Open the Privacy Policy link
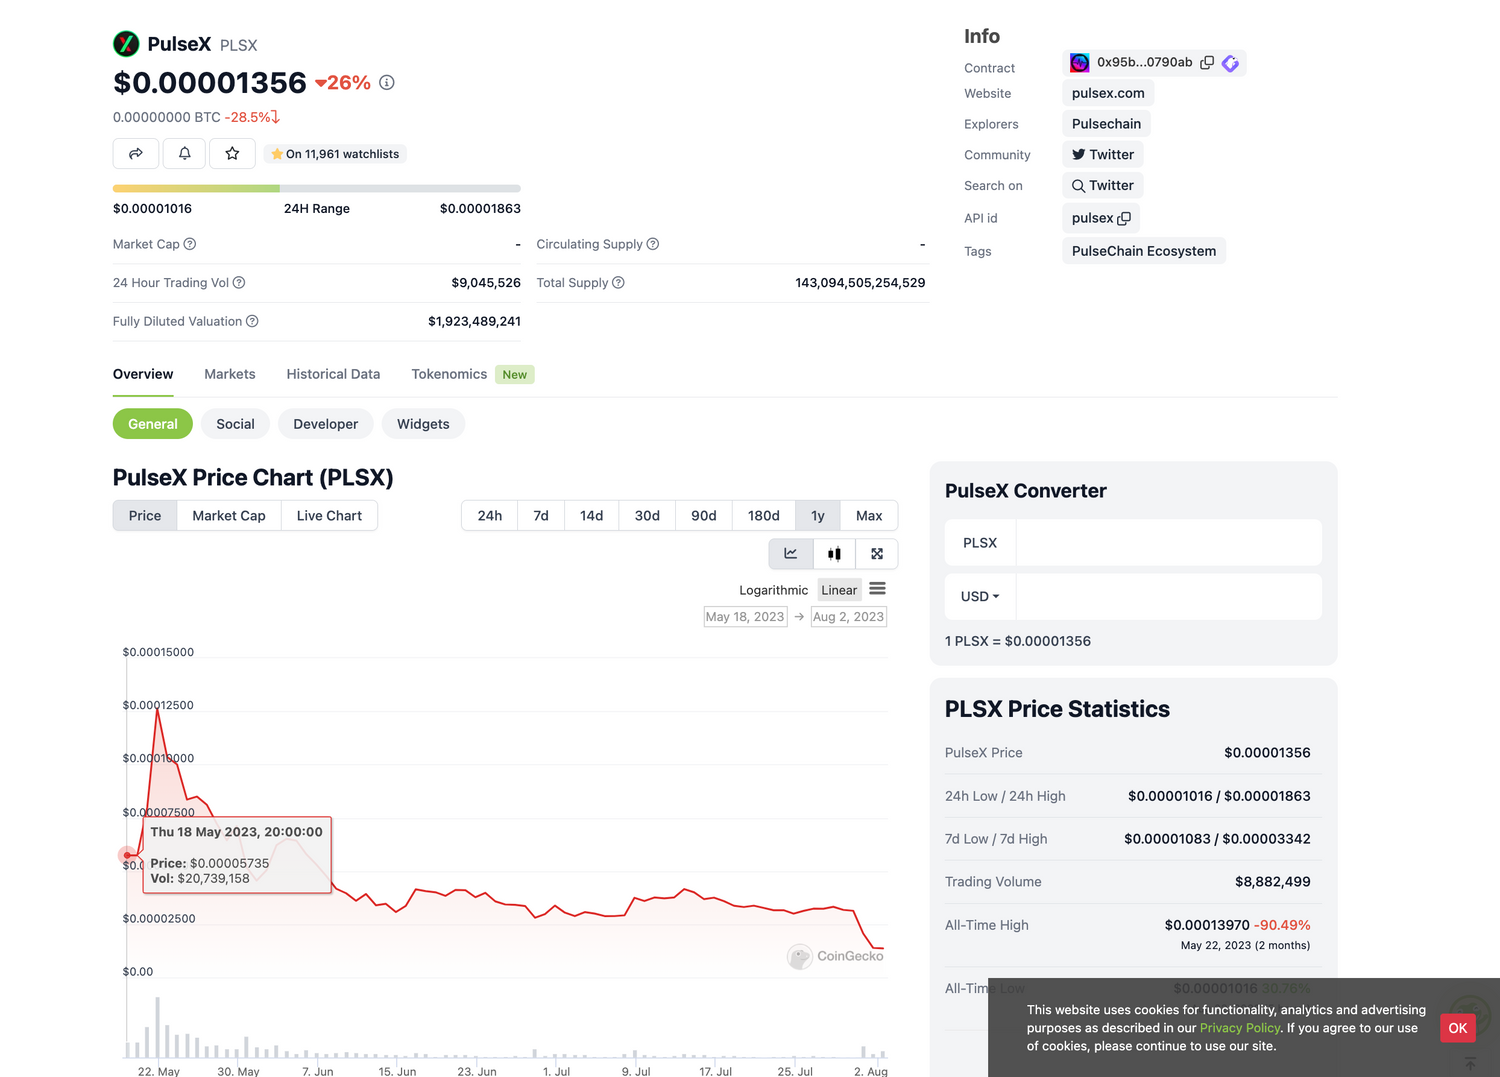 [1239, 1028]
